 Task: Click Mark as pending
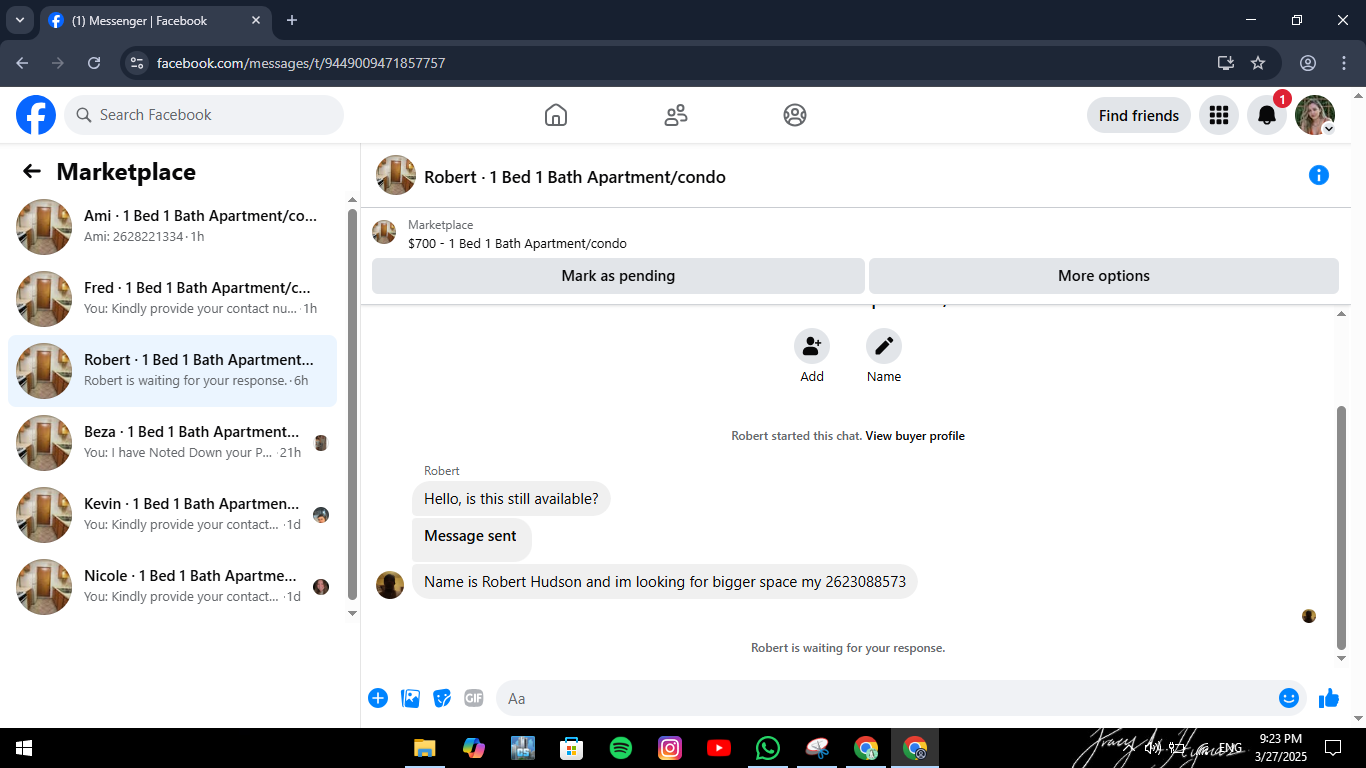click(x=618, y=276)
